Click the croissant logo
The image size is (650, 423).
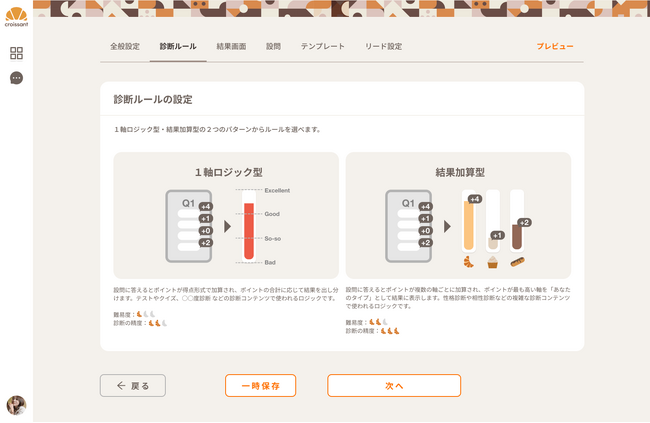tap(17, 17)
